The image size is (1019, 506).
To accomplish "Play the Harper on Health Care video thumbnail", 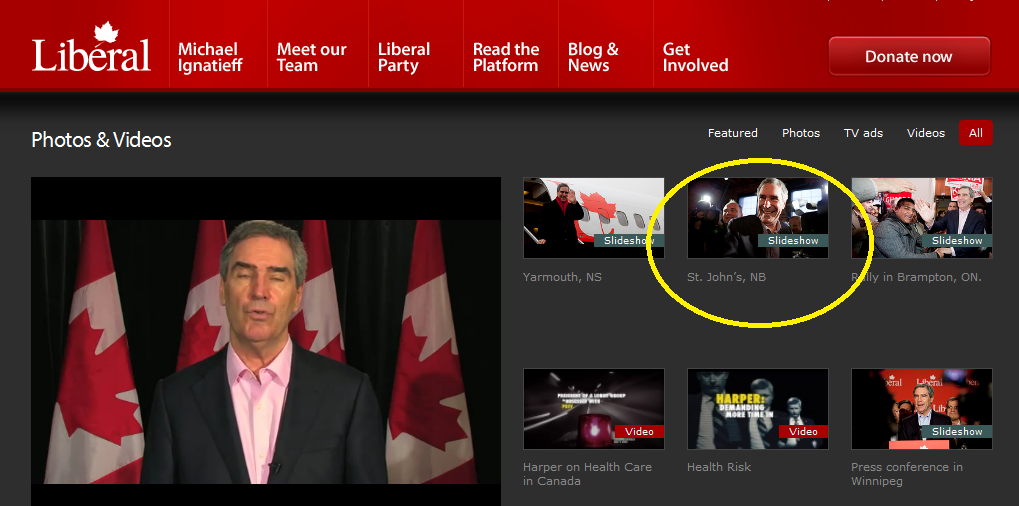I will [x=594, y=409].
